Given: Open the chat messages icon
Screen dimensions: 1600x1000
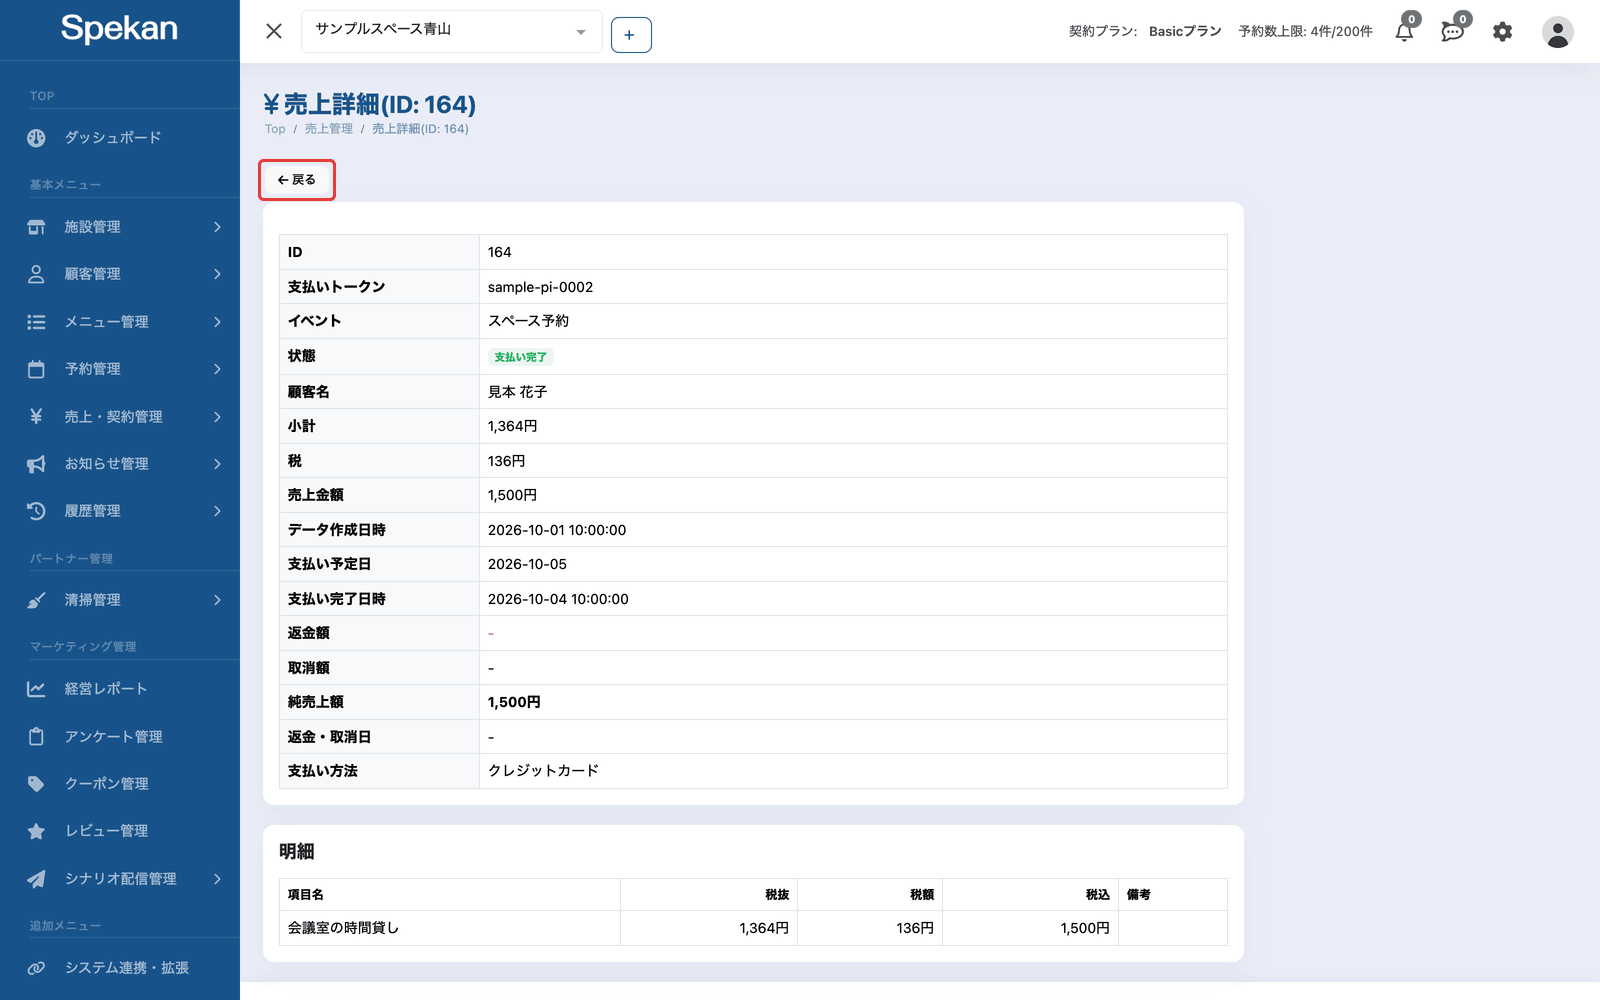Looking at the screenshot, I should pyautogui.click(x=1453, y=31).
